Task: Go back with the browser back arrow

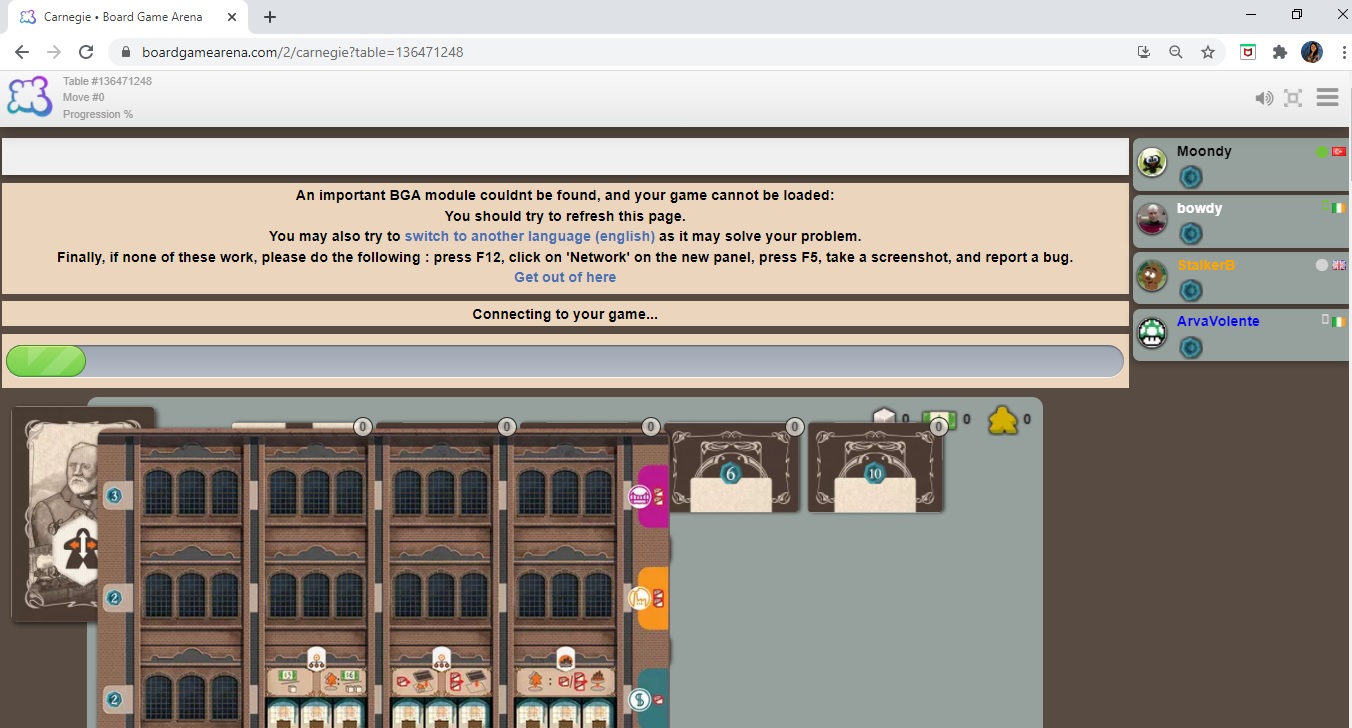Action: 22,52
